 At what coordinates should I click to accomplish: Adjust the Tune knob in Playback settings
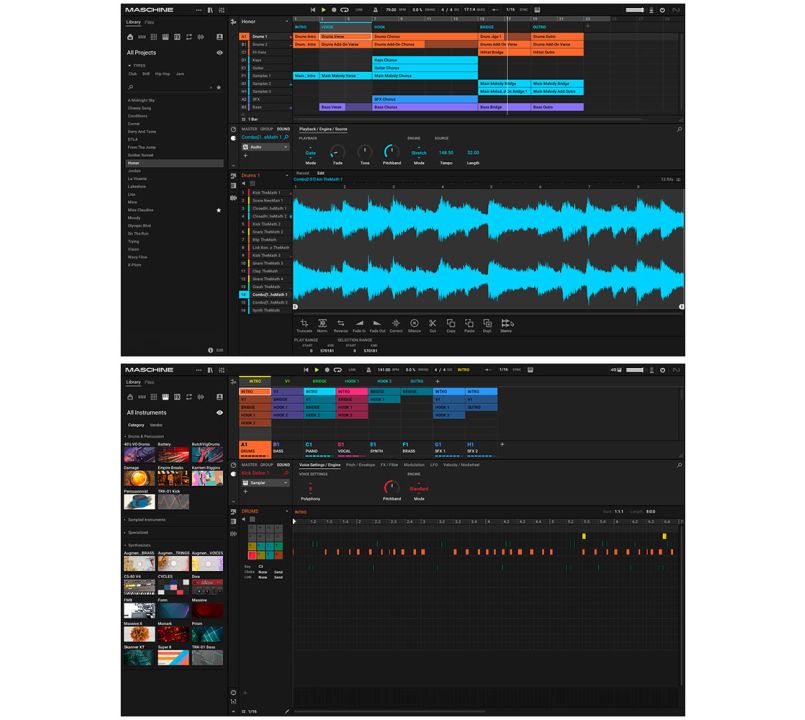pyautogui.click(x=364, y=152)
